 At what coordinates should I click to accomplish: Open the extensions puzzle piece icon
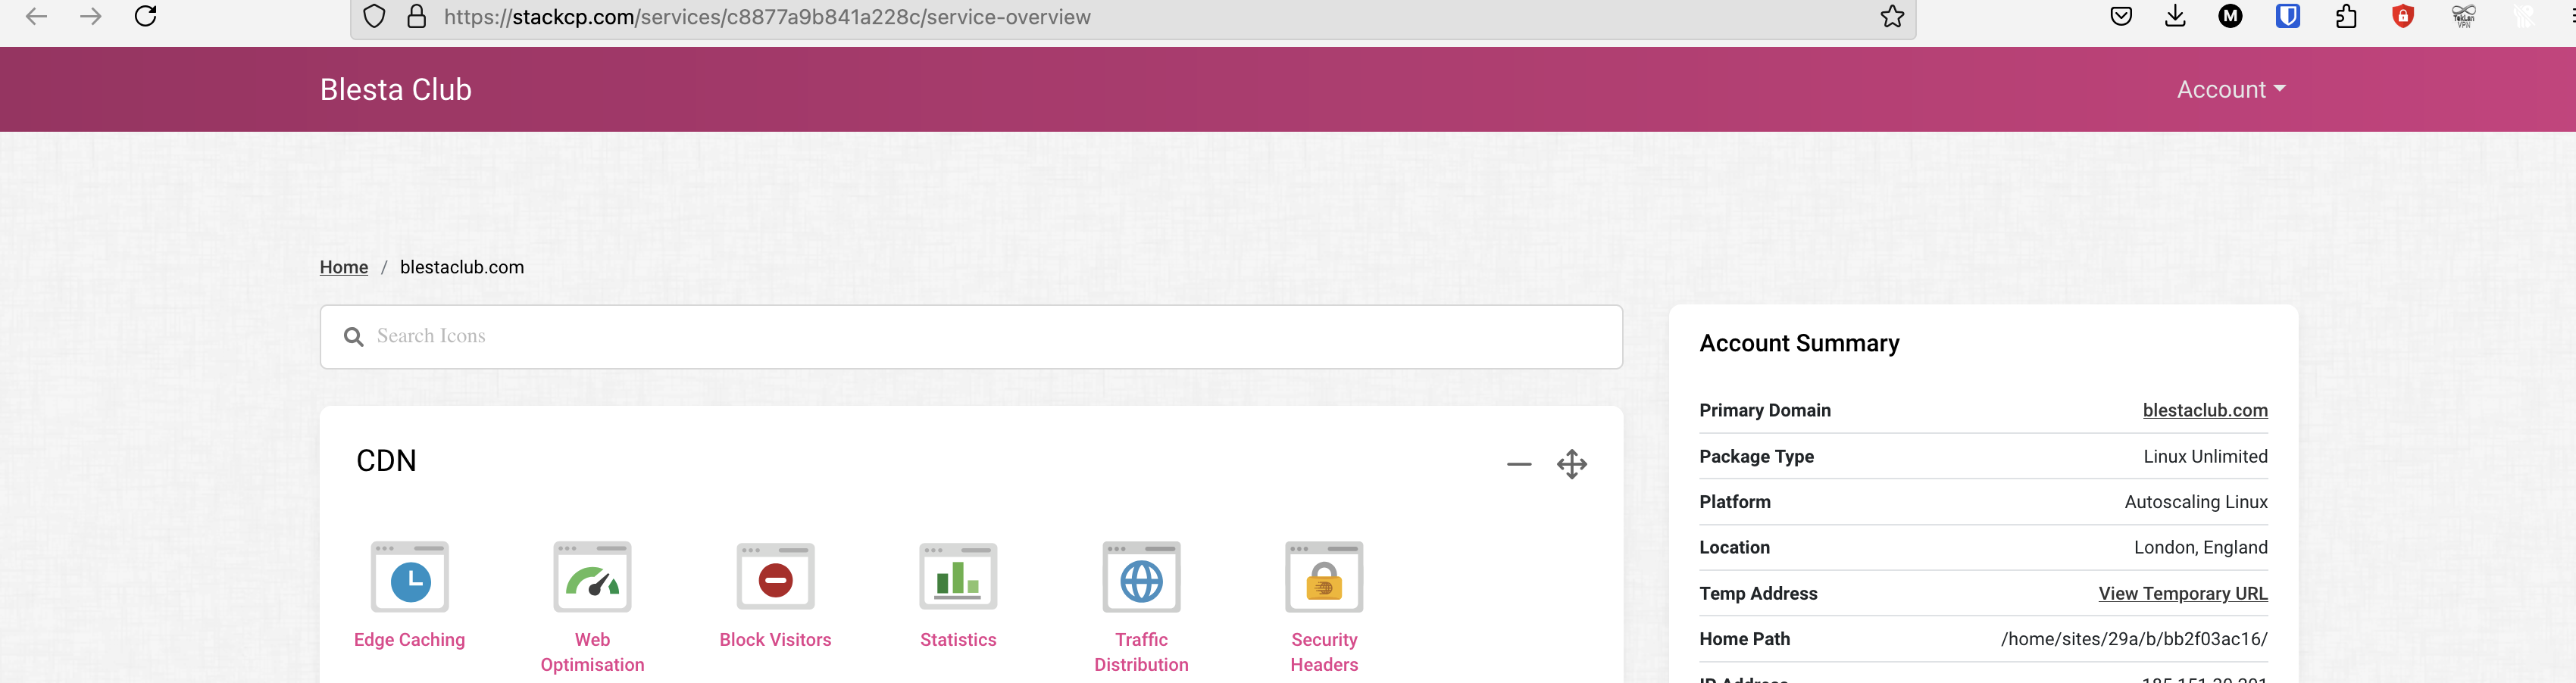[x=2346, y=16]
